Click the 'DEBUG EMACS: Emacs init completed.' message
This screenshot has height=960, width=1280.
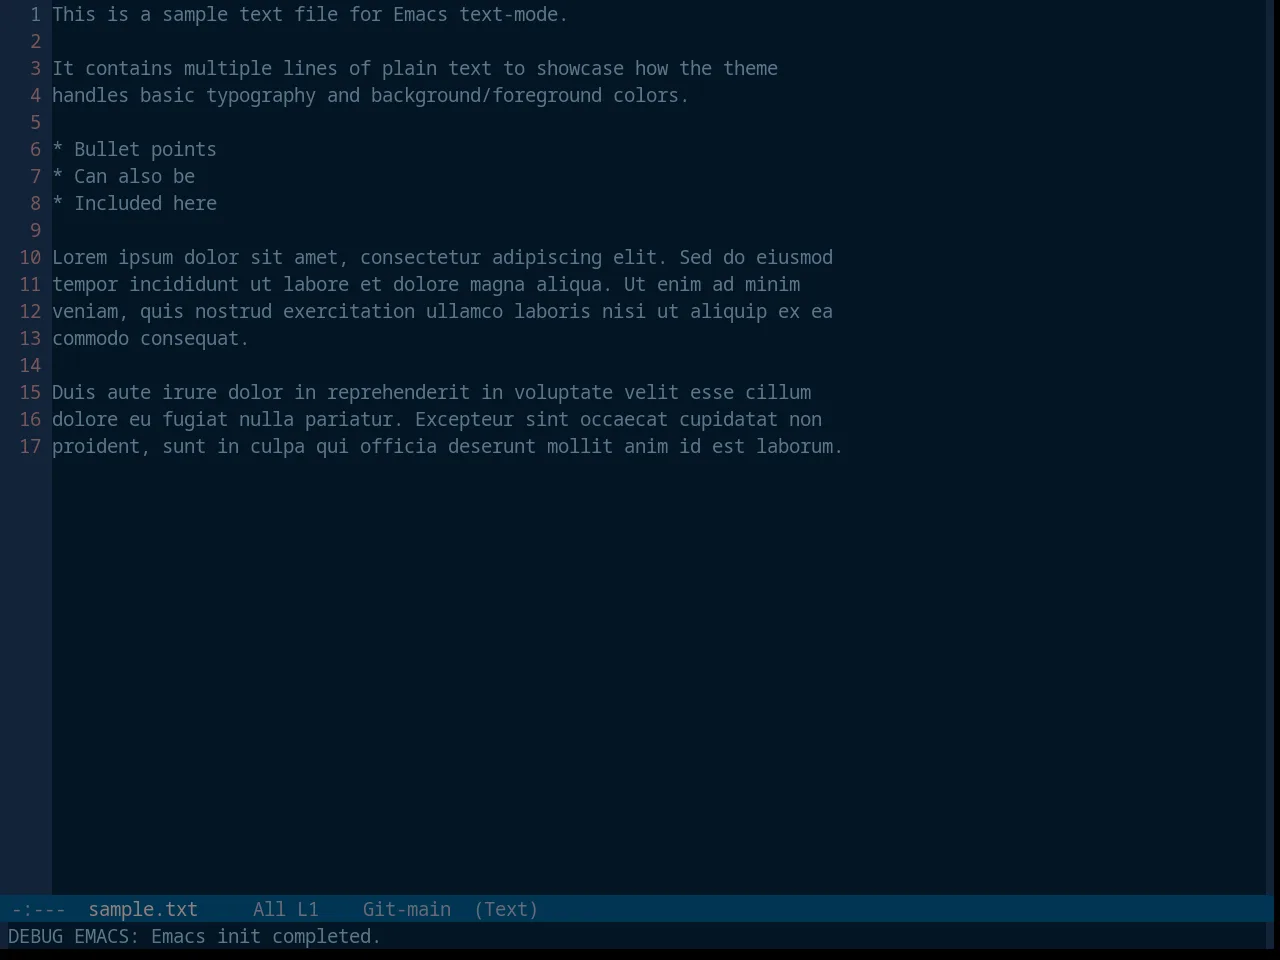click(x=195, y=936)
